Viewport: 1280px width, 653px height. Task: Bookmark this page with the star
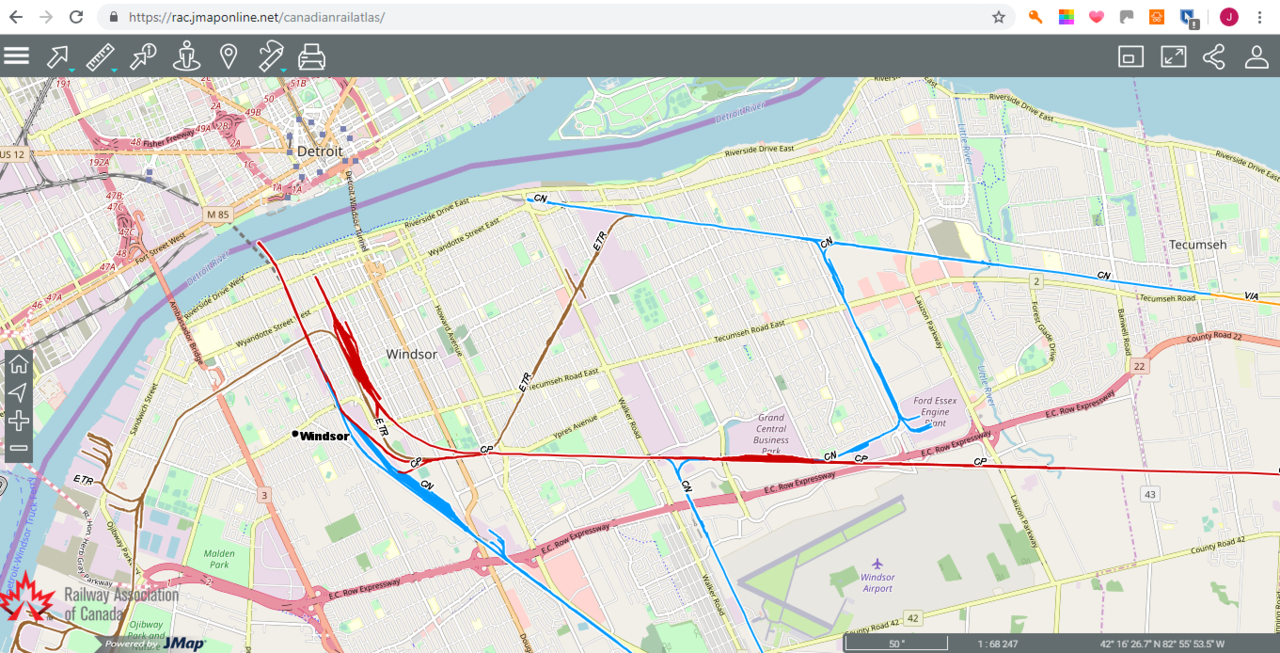point(998,17)
